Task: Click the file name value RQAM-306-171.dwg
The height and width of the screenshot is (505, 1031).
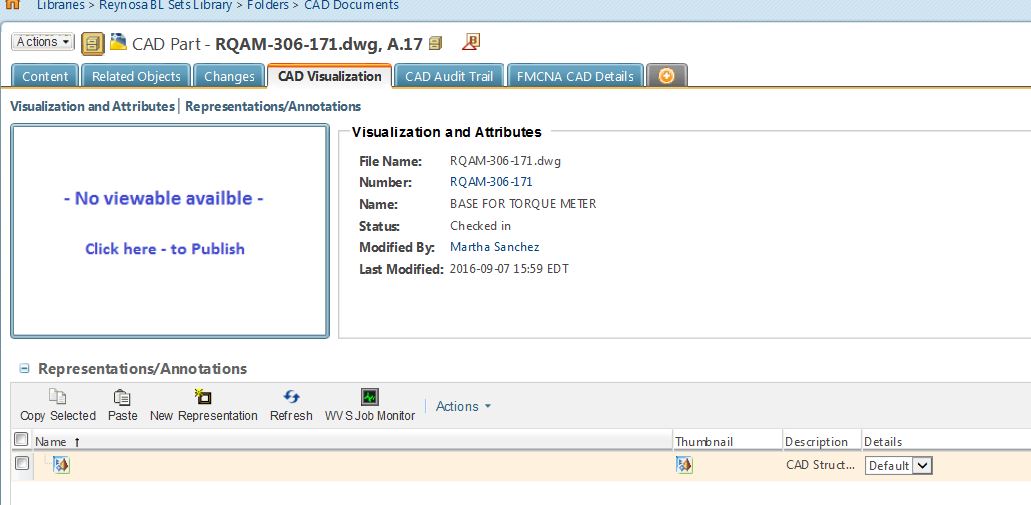Action: (x=505, y=160)
